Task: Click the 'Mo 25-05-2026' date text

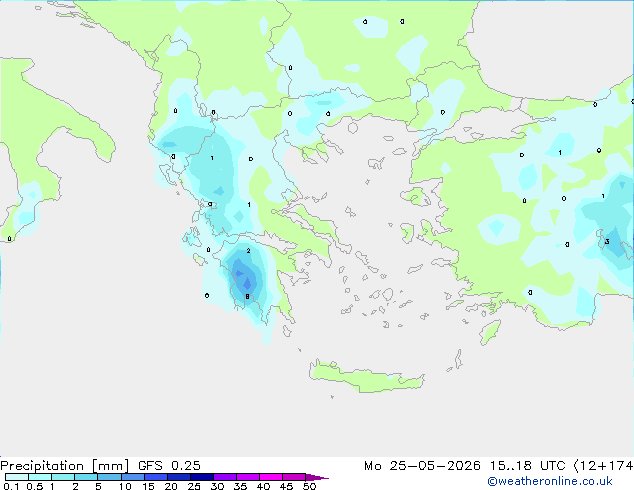Action: 422,465
